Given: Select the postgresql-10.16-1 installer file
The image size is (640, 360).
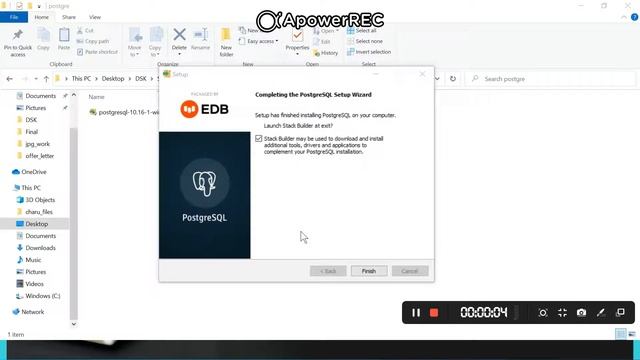Looking at the screenshot, I should (x=124, y=112).
